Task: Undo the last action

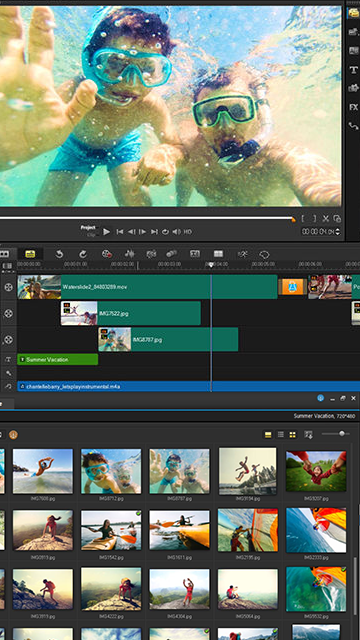Action: click(59, 254)
